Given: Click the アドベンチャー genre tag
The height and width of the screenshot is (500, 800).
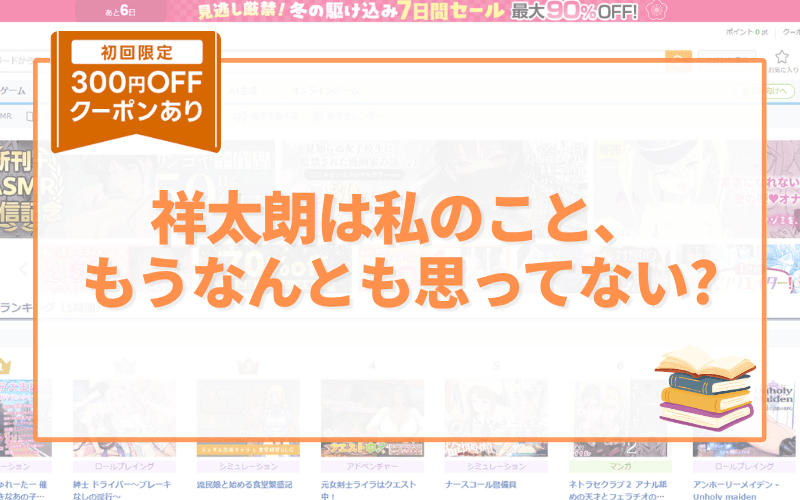Looking at the screenshot, I should coord(372,466).
